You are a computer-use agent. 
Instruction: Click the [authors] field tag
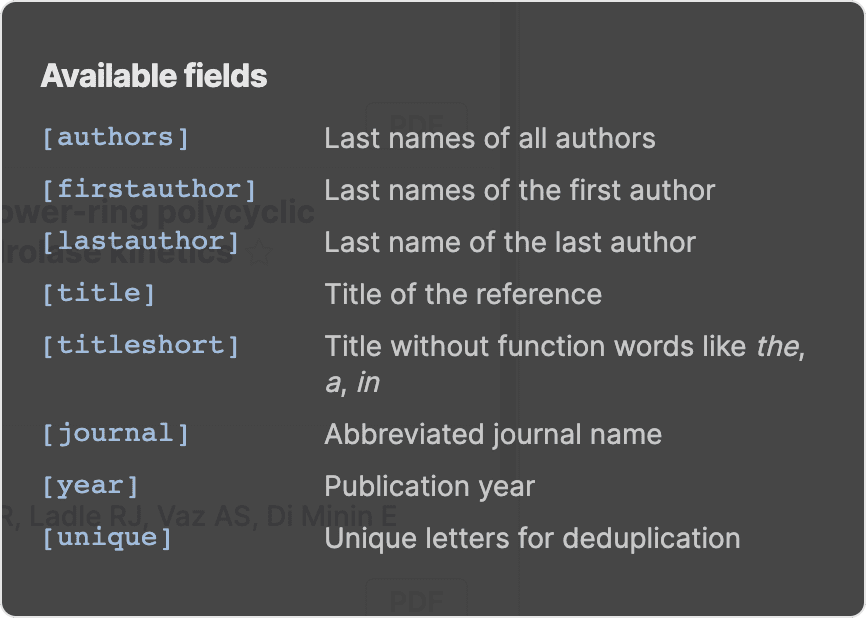(115, 137)
